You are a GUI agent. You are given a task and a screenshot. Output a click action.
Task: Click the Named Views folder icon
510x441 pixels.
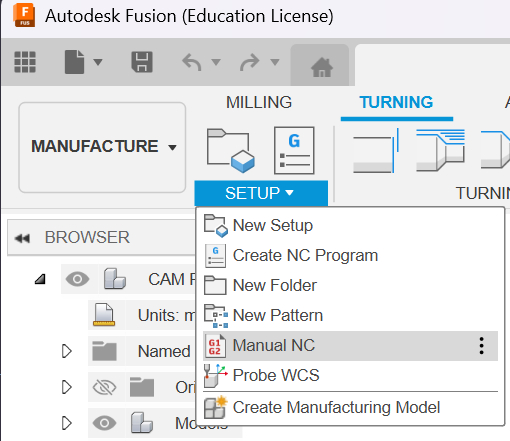pos(104,351)
